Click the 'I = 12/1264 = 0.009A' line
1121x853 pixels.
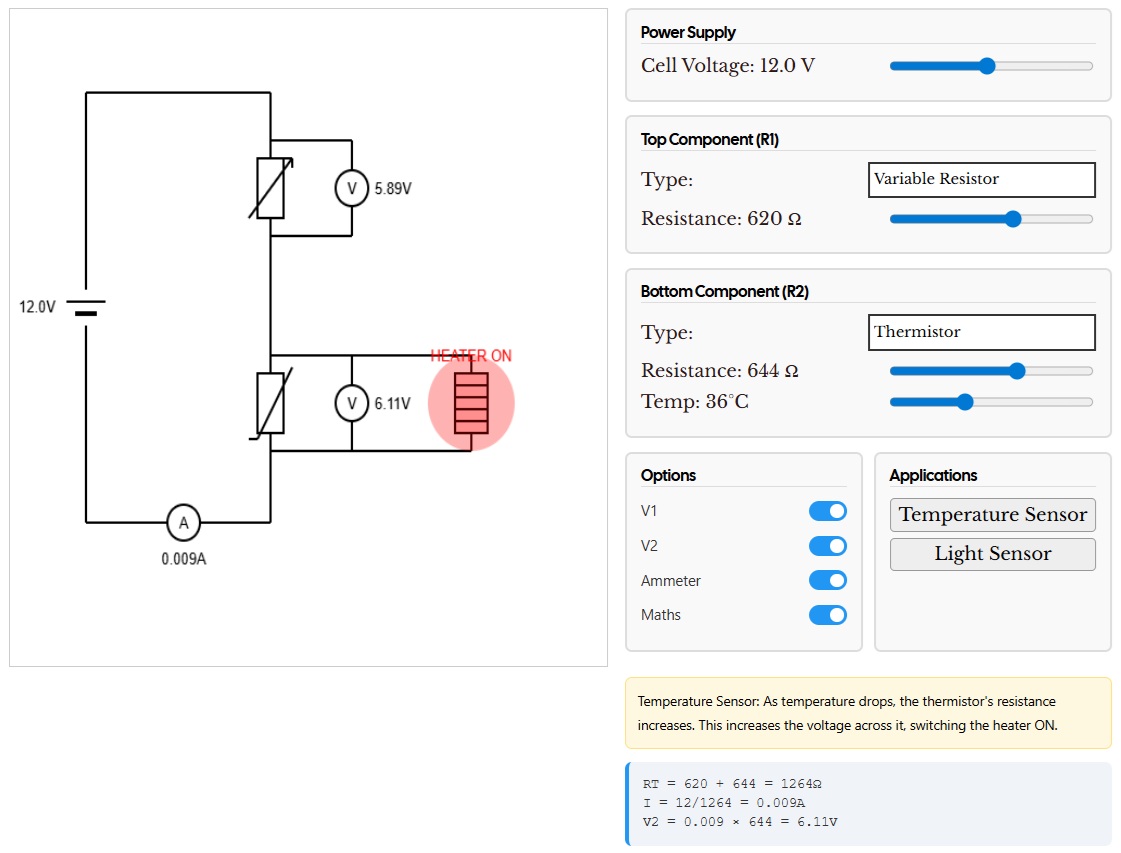tap(724, 803)
